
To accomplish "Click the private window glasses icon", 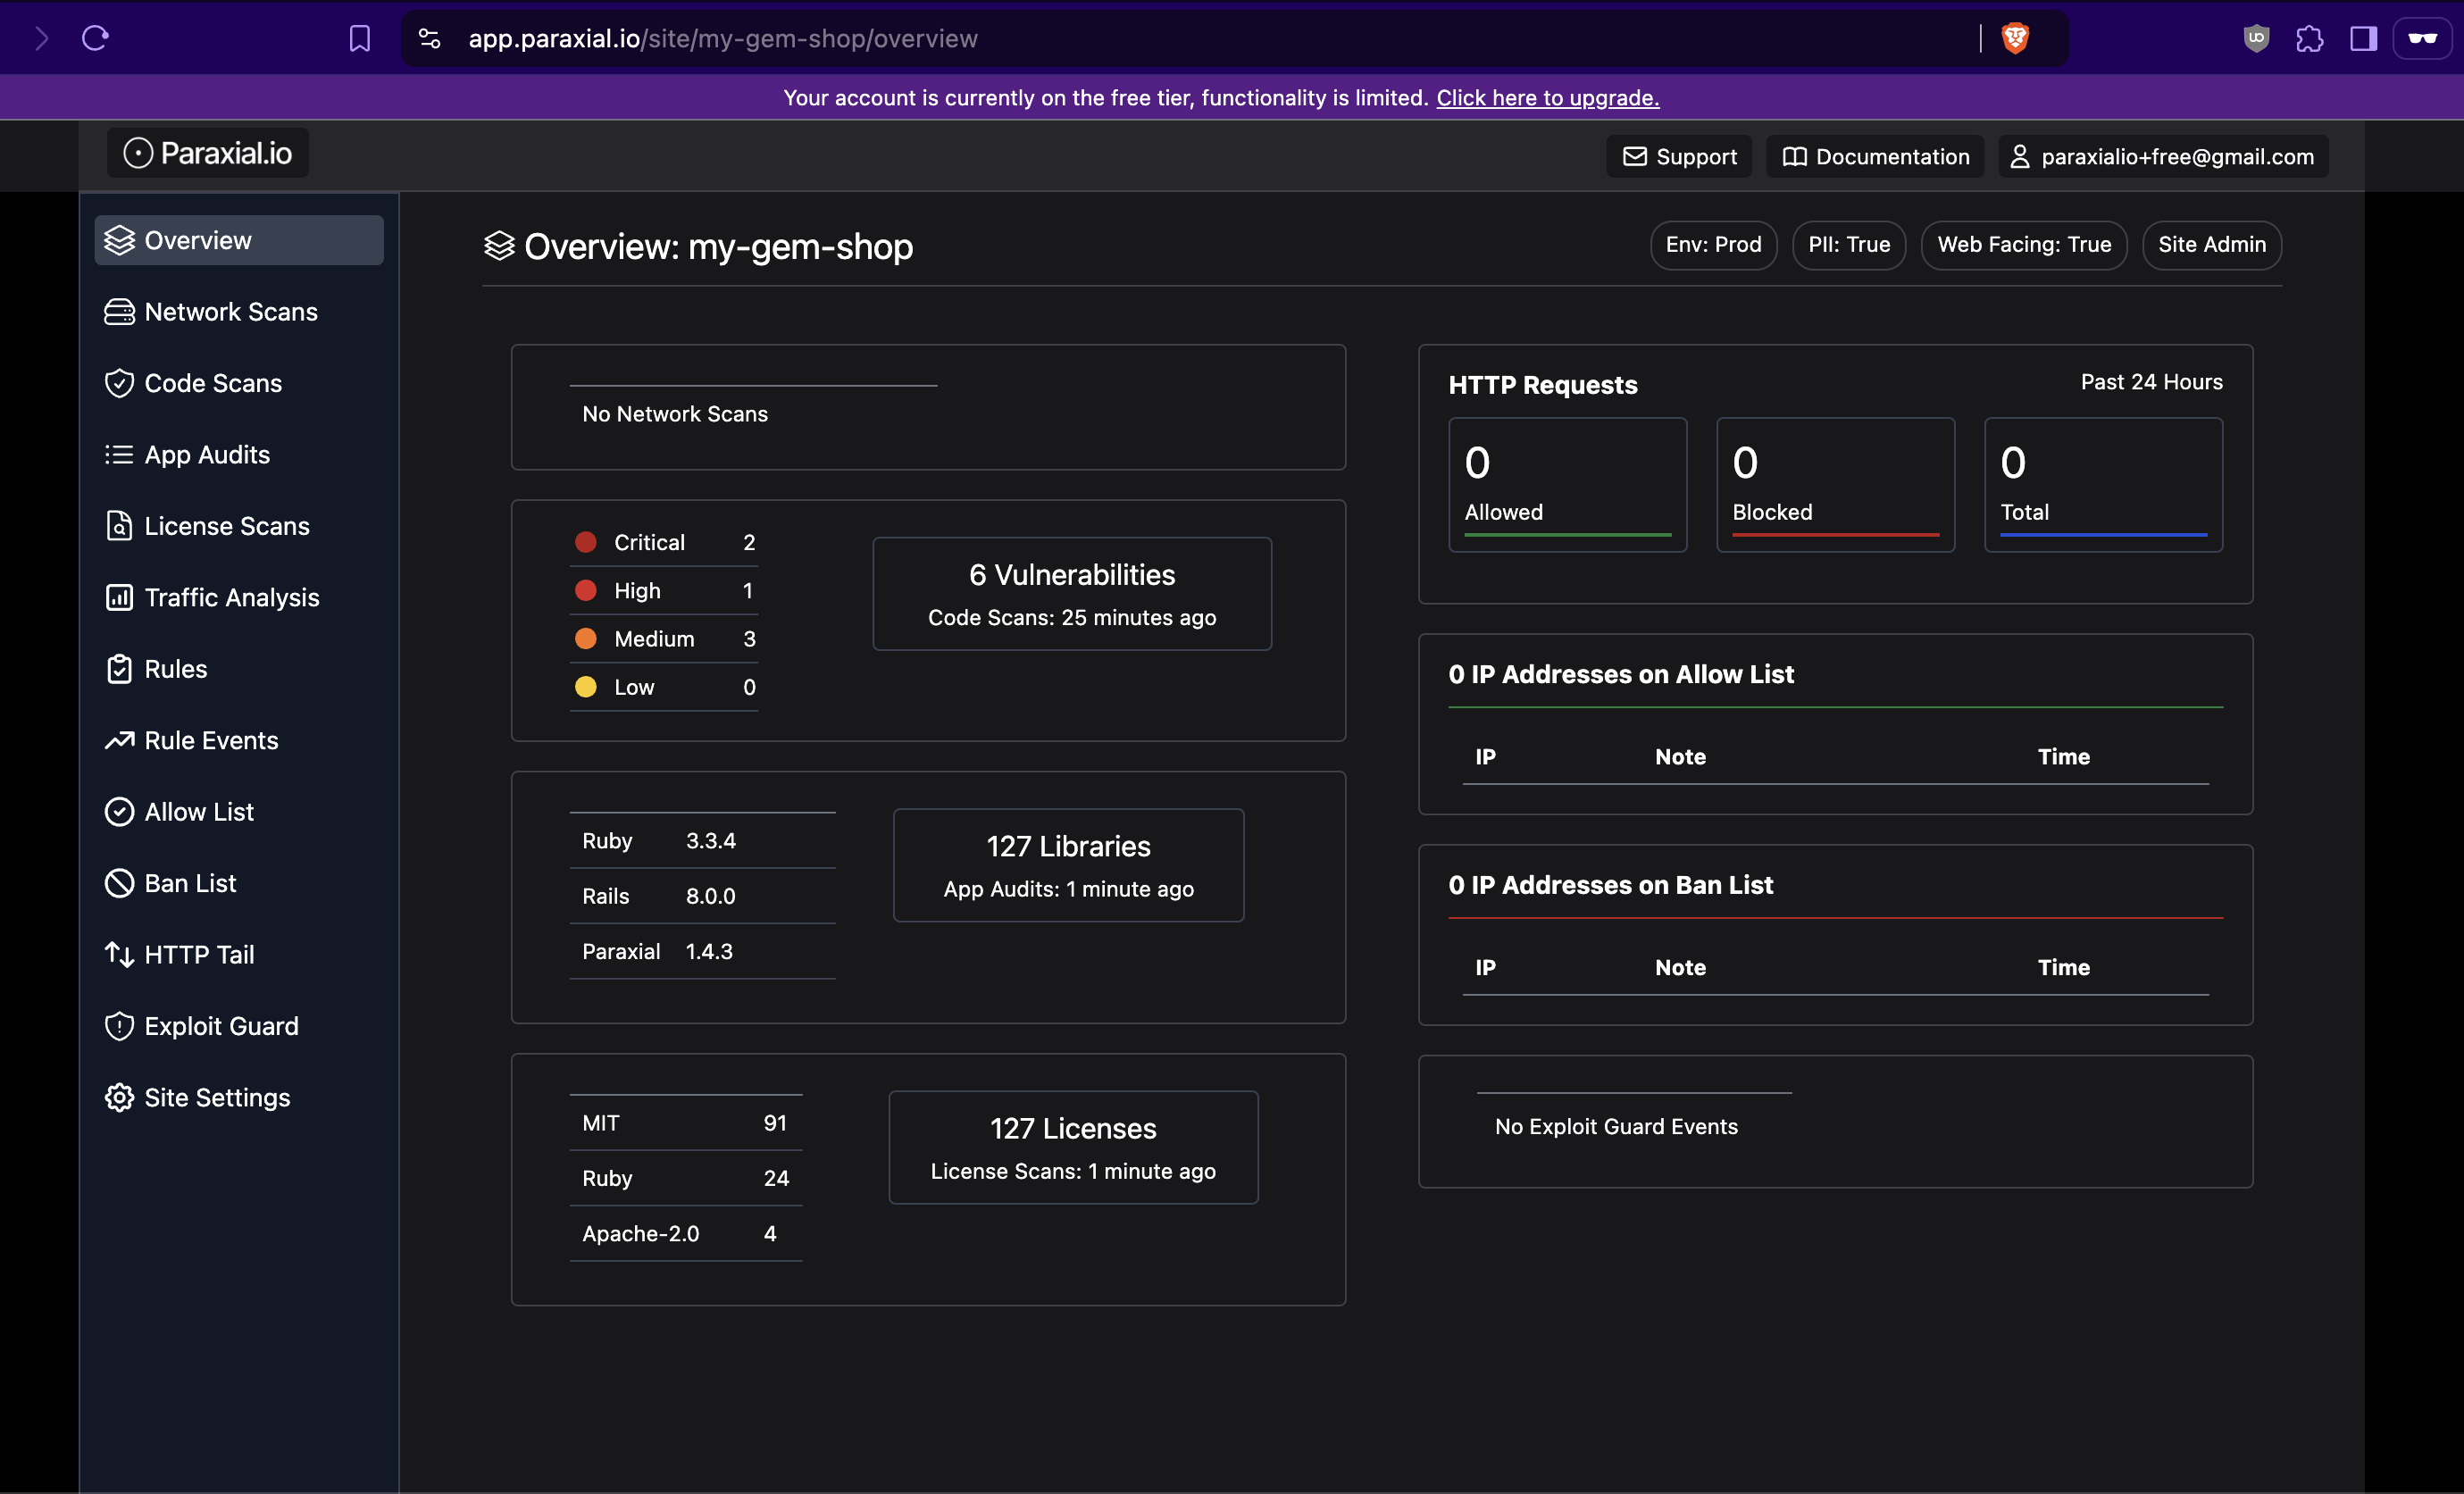I will point(2422,39).
